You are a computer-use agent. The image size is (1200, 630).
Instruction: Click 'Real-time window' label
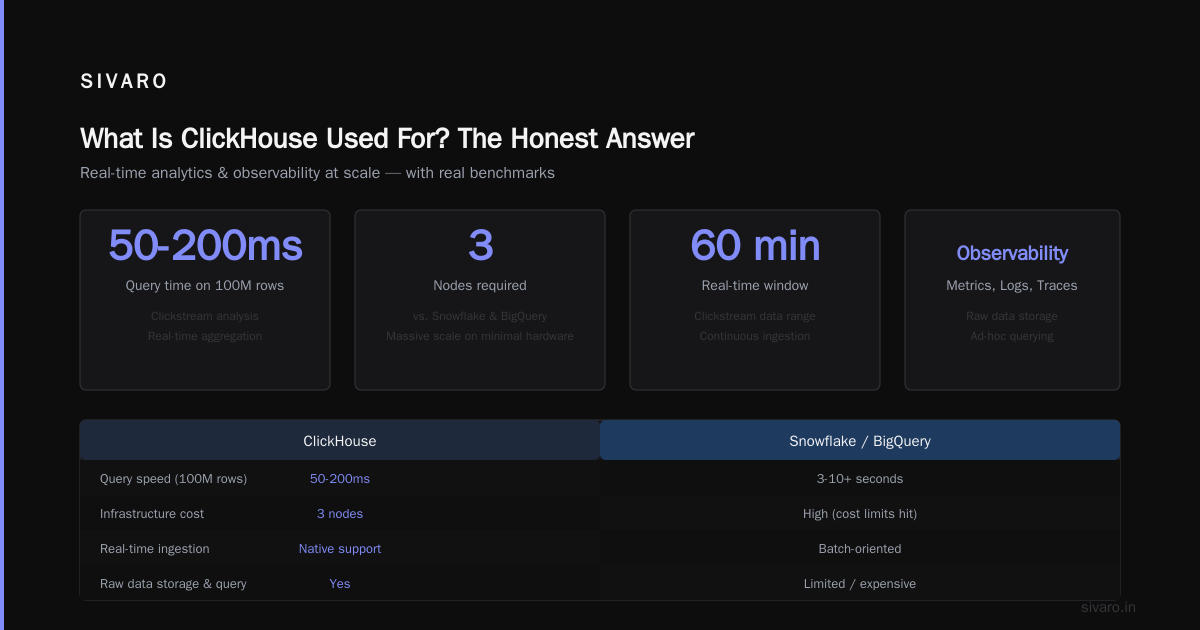755,286
